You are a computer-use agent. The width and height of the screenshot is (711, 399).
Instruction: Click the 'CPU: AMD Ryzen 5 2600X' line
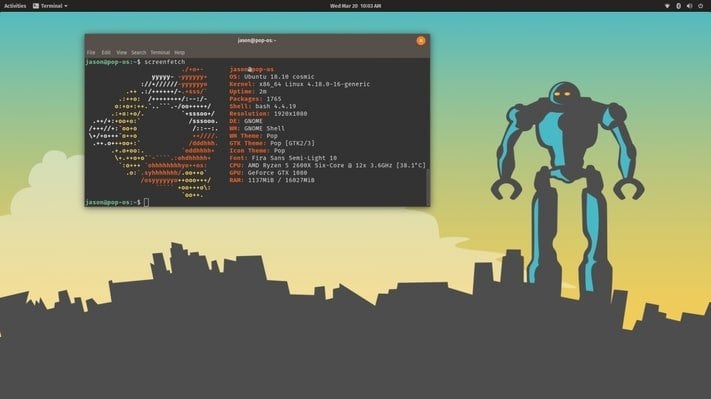pos(327,165)
